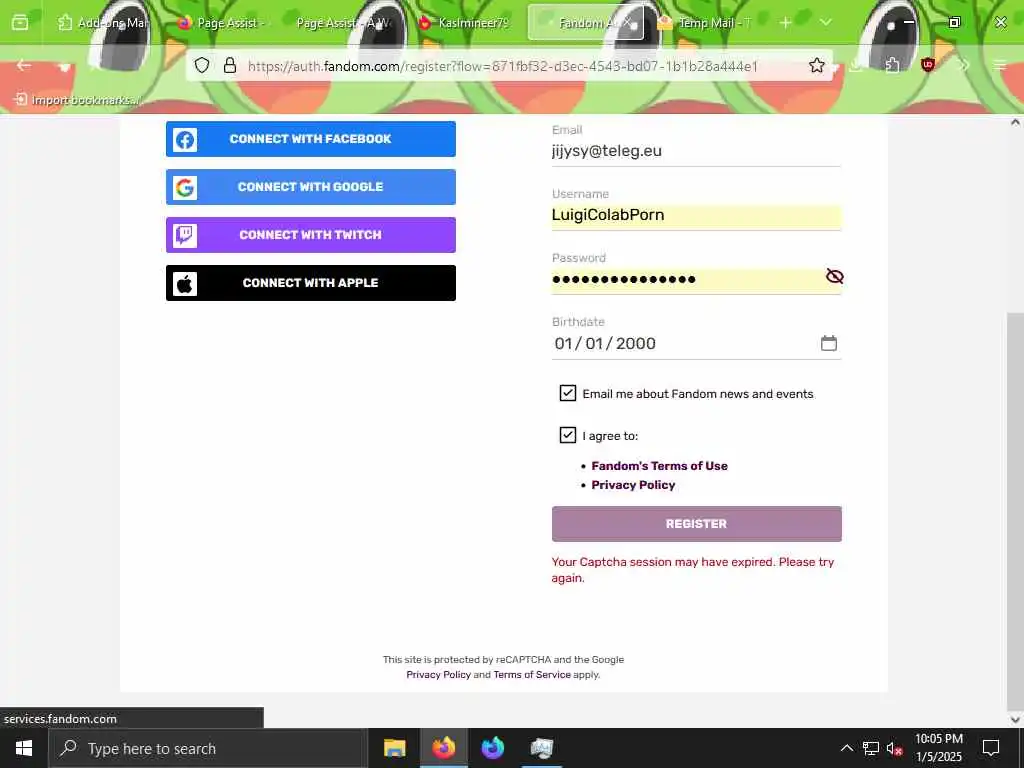Click the Captcha session expired error text
The width and height of the screenshot is (1024, 768).
point(693,569)
